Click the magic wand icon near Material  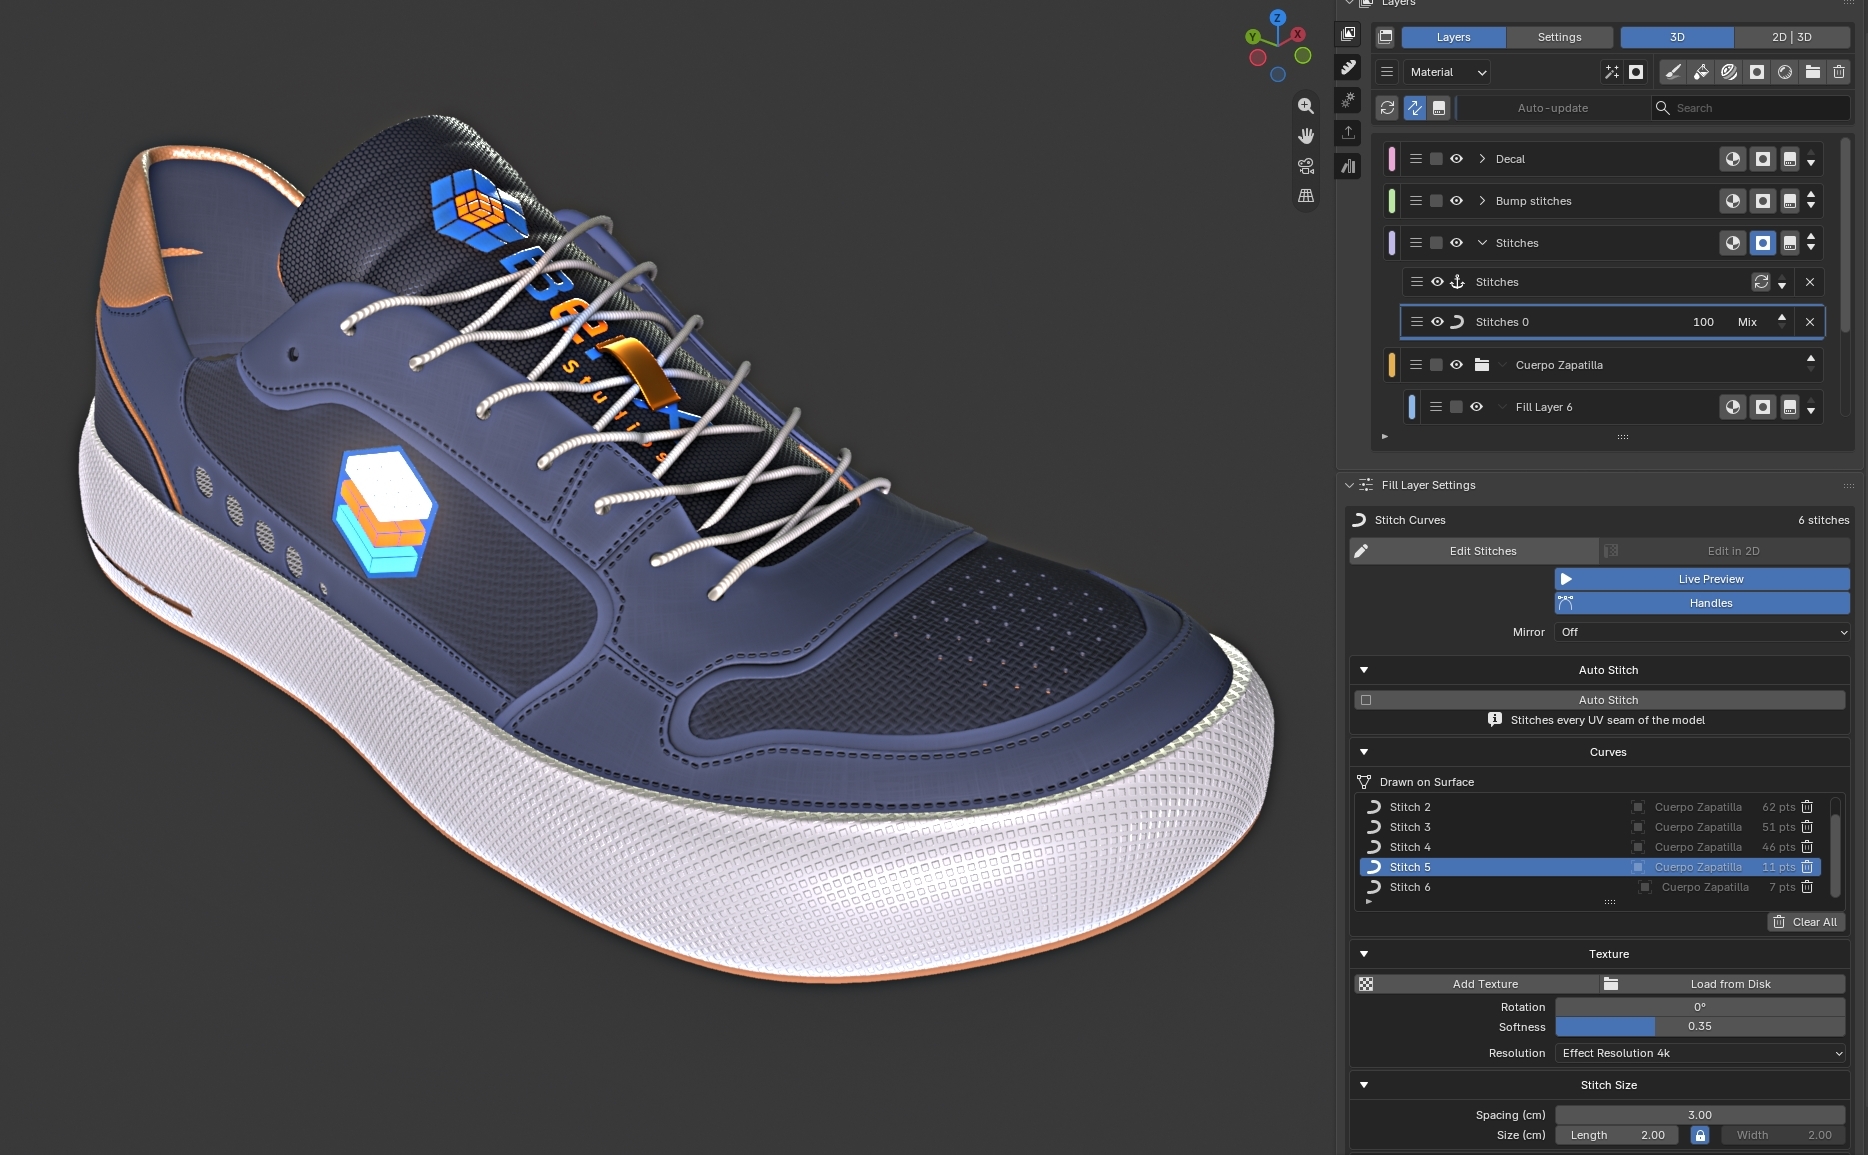pyautogui.click(x=1612, y=72)
